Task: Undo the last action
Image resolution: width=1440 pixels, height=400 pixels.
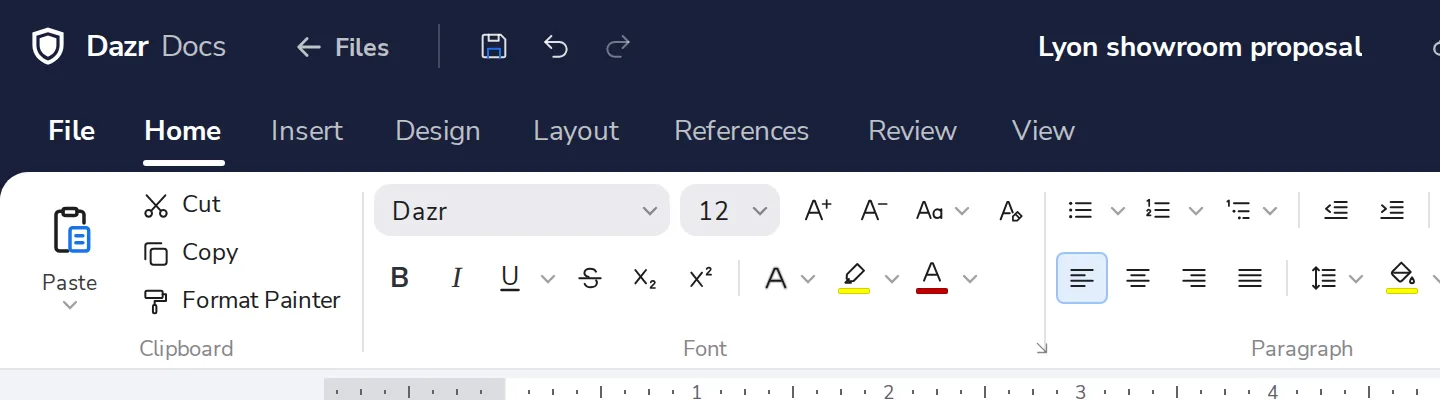Action: [x=556, y=46]
